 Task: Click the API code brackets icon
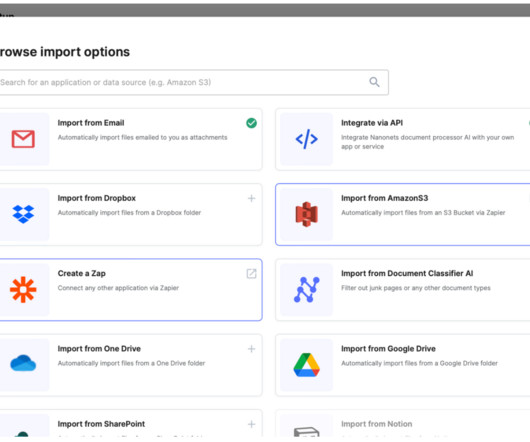[x=306, y=139]
